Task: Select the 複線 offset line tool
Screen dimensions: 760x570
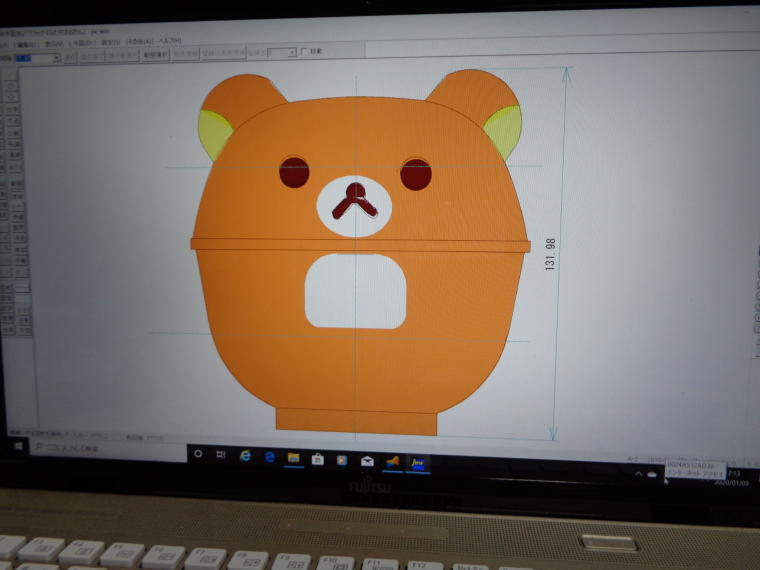Action: [x=17, y=194]
